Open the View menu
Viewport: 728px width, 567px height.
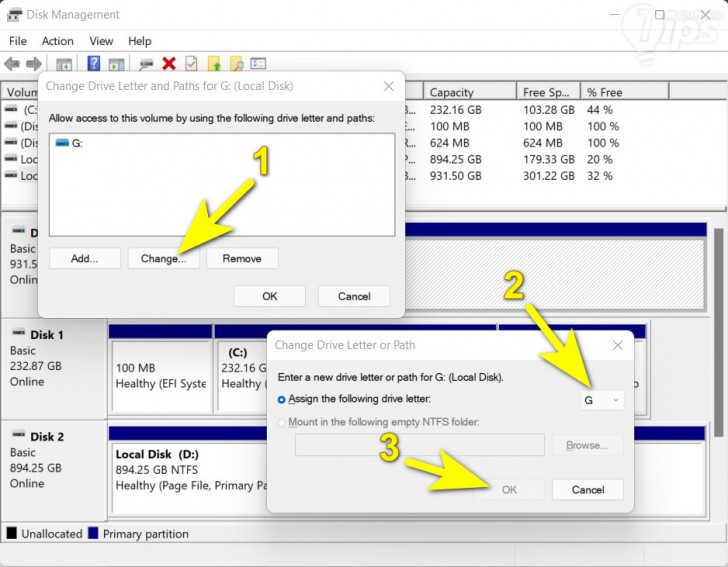point(101,41)
